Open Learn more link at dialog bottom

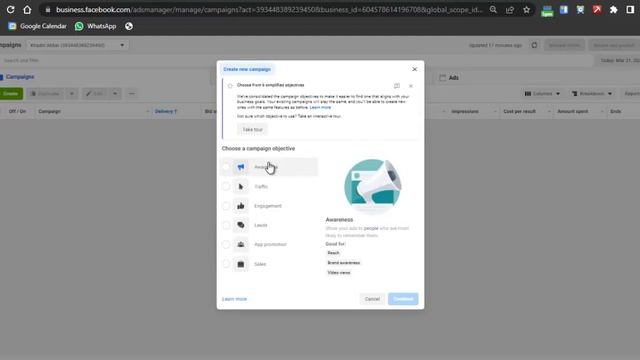point(234,299)
